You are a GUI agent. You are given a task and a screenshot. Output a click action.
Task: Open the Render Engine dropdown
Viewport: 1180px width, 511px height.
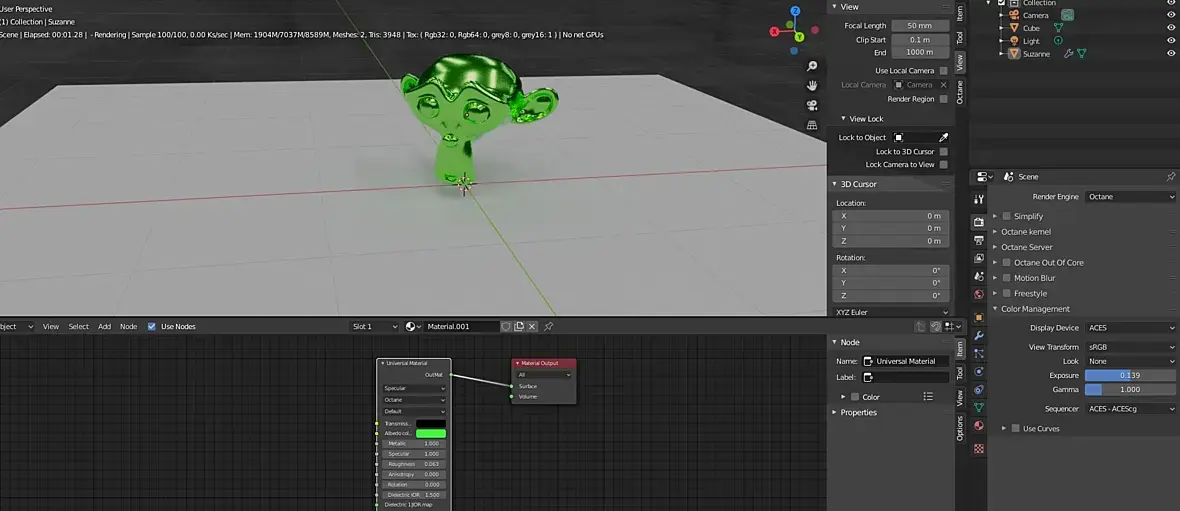(x=1130, y=197)
